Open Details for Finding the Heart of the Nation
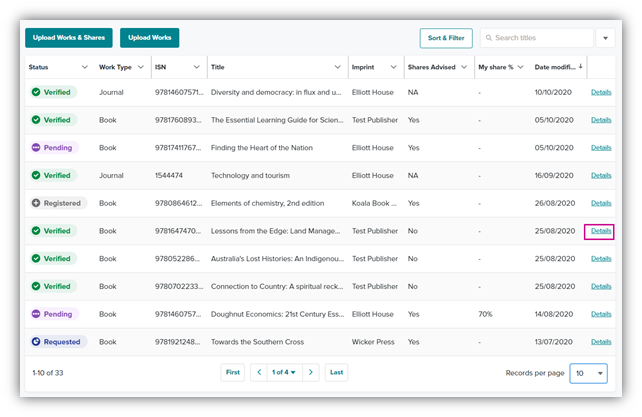 [601, 148]
